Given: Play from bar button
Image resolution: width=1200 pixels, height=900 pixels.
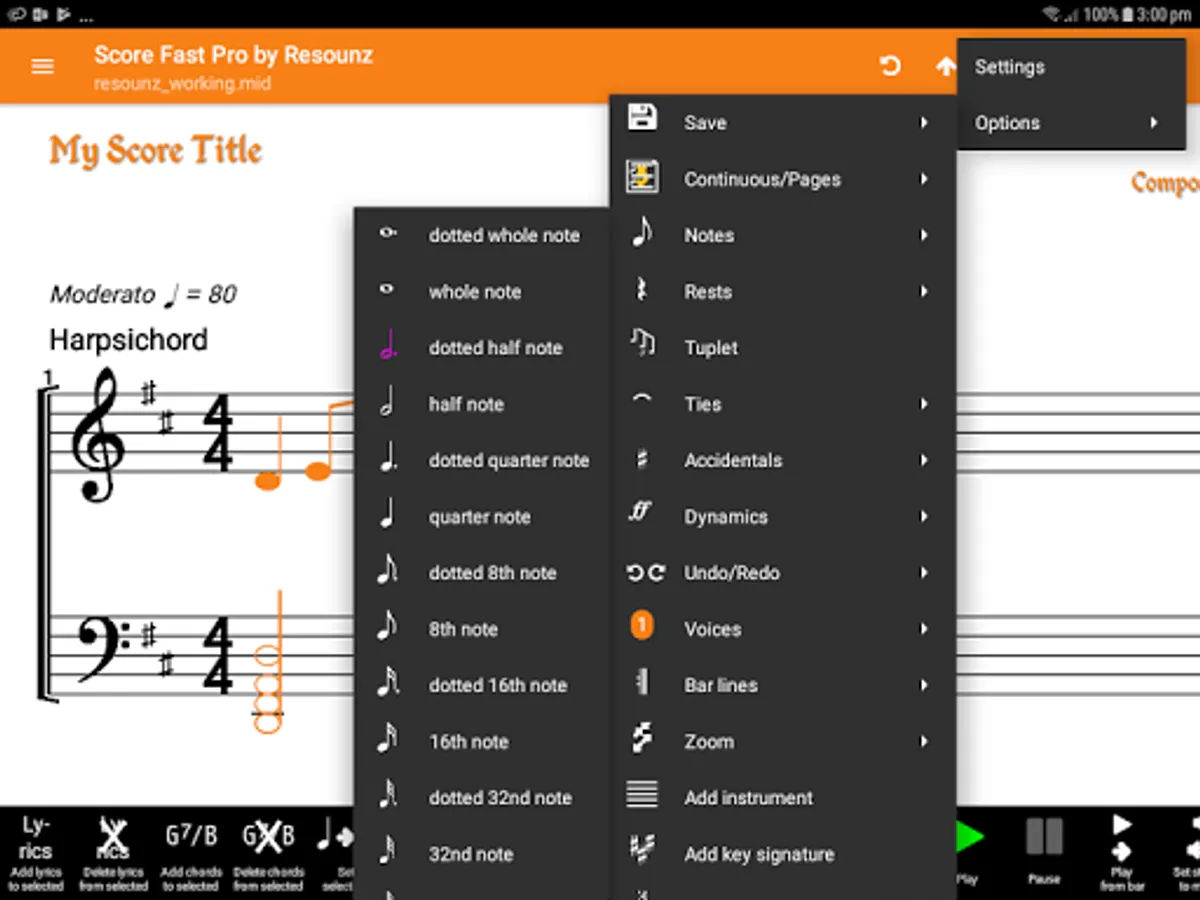Looking at the screenshot, I should (x=1122, y=851).
